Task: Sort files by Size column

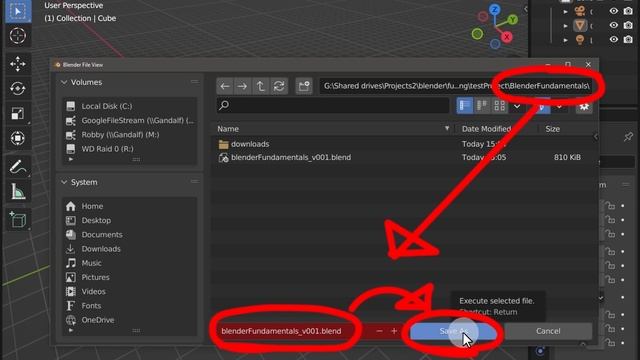Action: coord(553,129)
